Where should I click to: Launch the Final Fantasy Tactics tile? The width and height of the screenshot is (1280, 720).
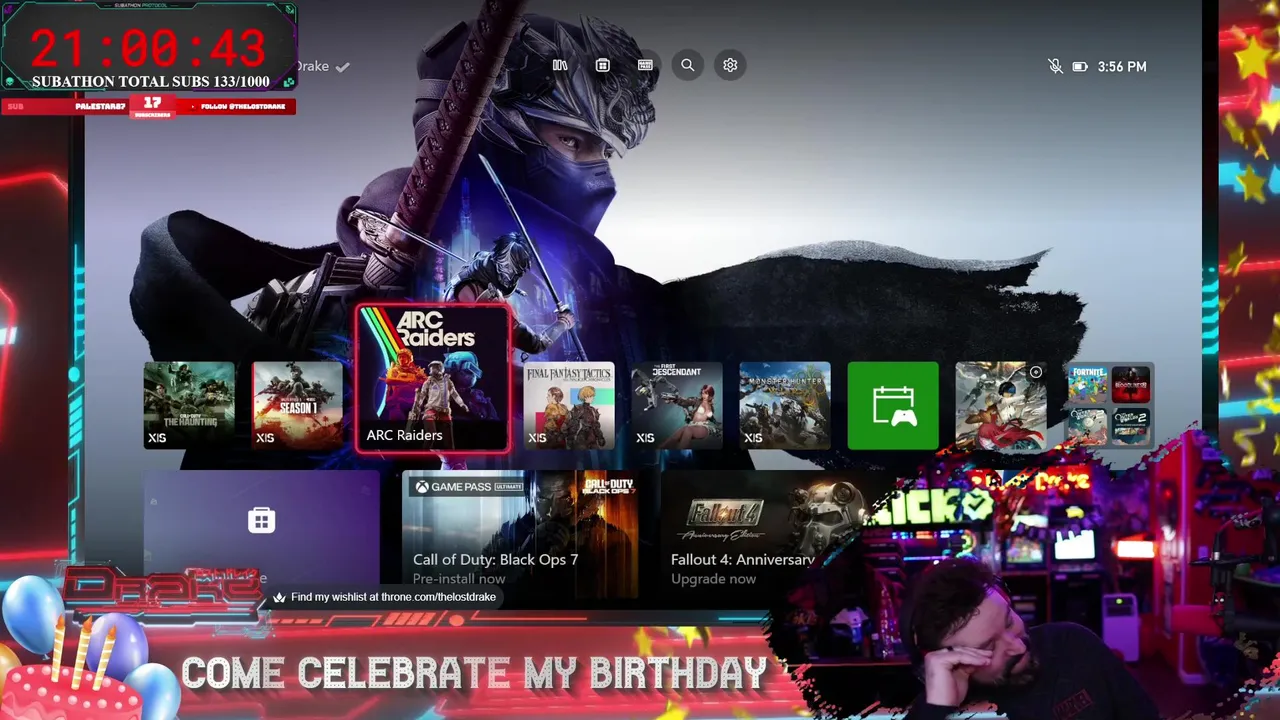(x=569, y=405)
